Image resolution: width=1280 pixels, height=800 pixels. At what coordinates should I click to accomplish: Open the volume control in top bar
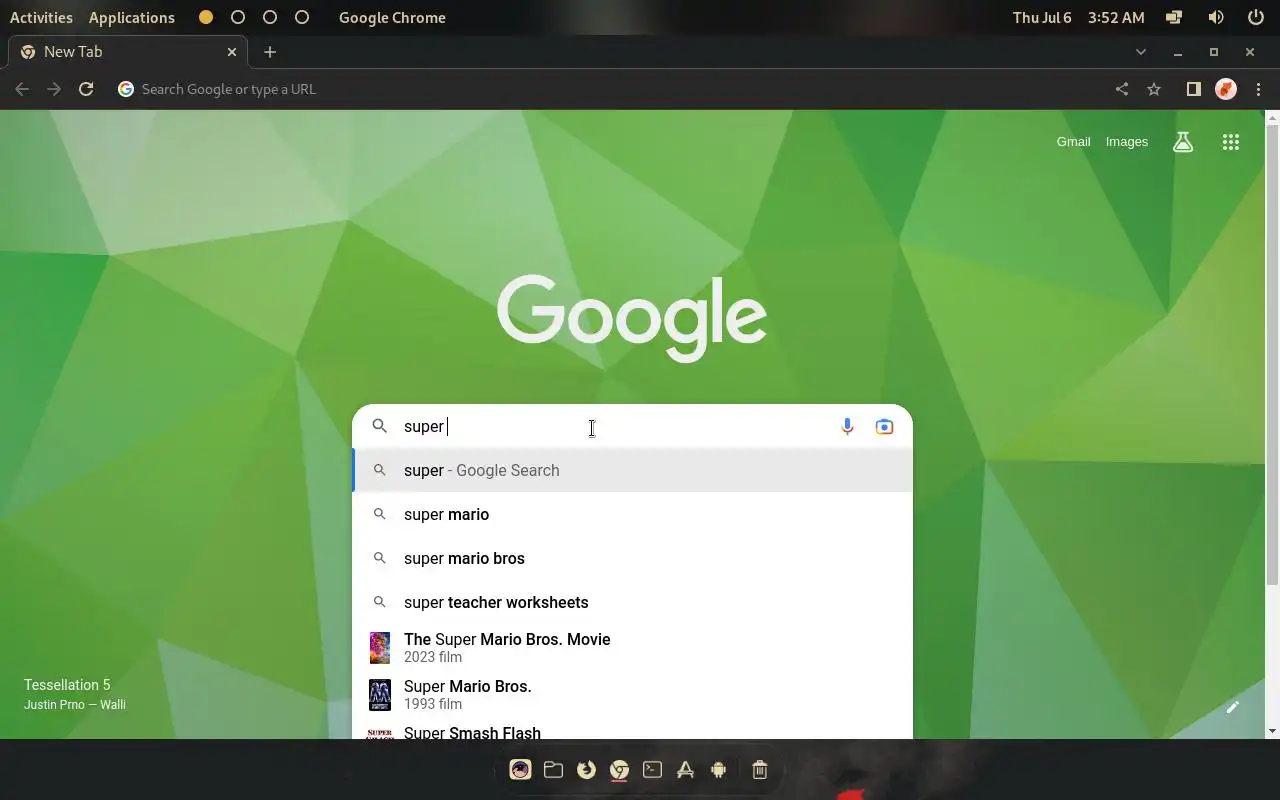pyautogui.click(x=1216, y=17)
